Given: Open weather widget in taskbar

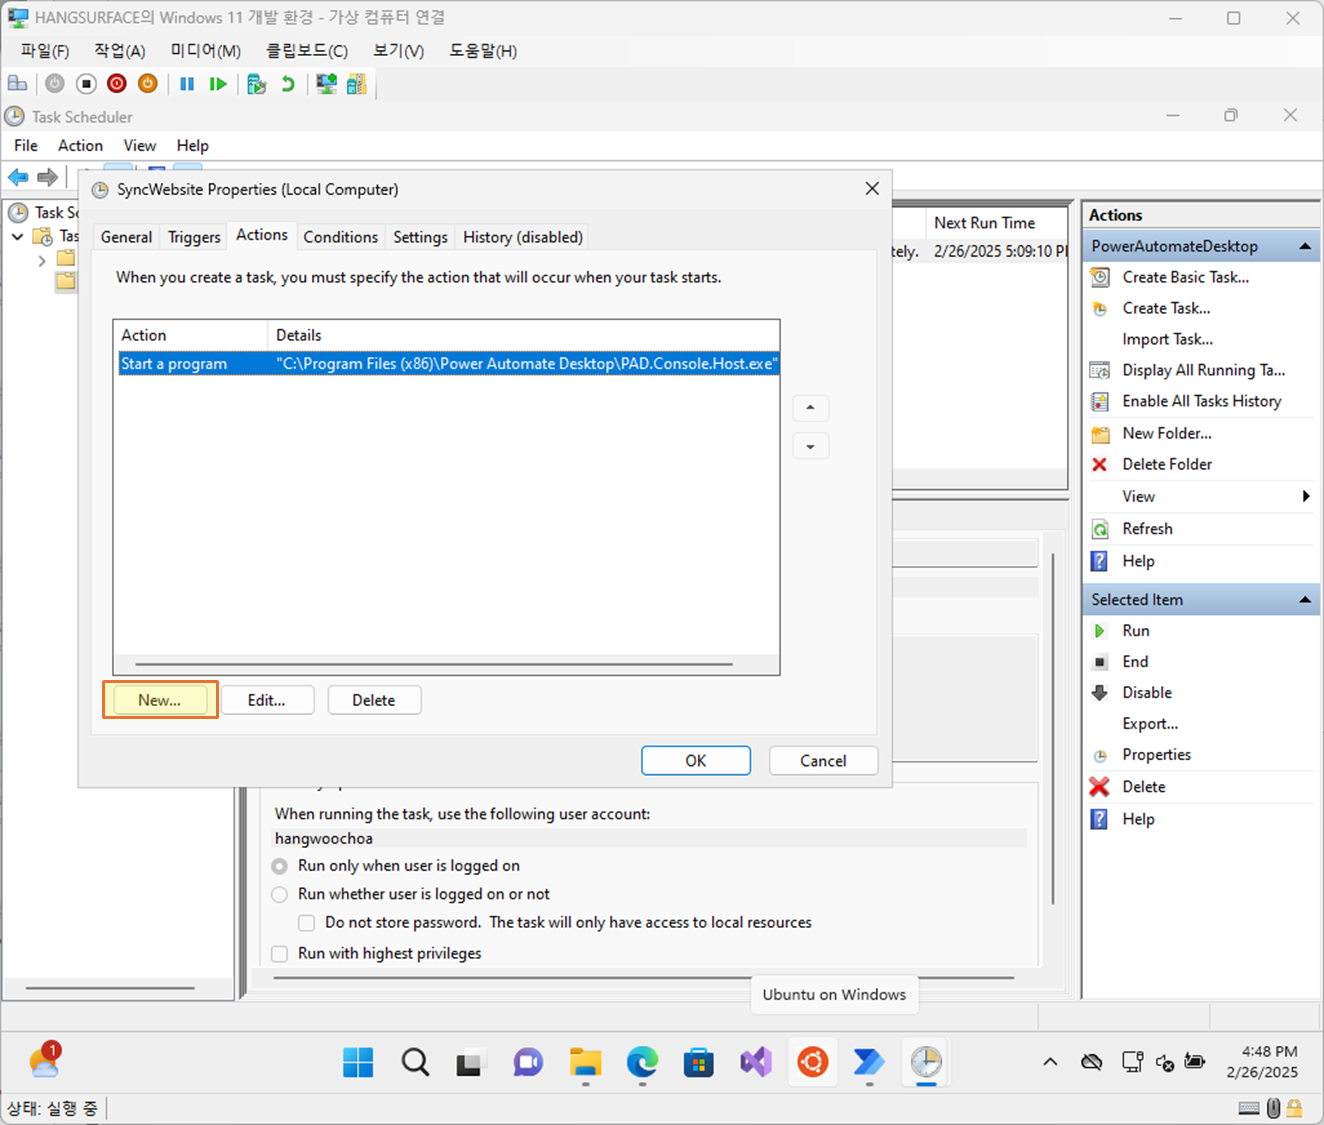Looking at the screenshot, I should point(45,1060).
